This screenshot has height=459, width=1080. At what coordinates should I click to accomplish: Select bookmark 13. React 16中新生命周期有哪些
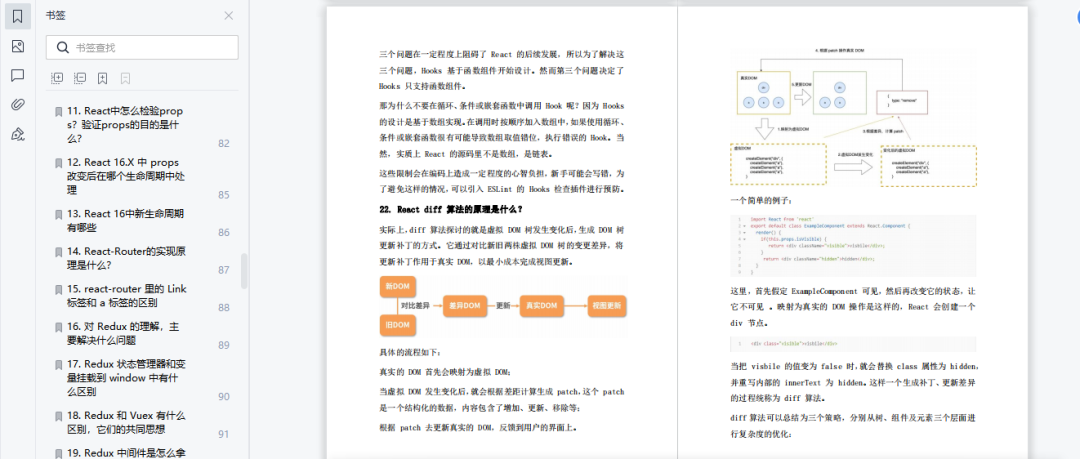click(125, 221)
